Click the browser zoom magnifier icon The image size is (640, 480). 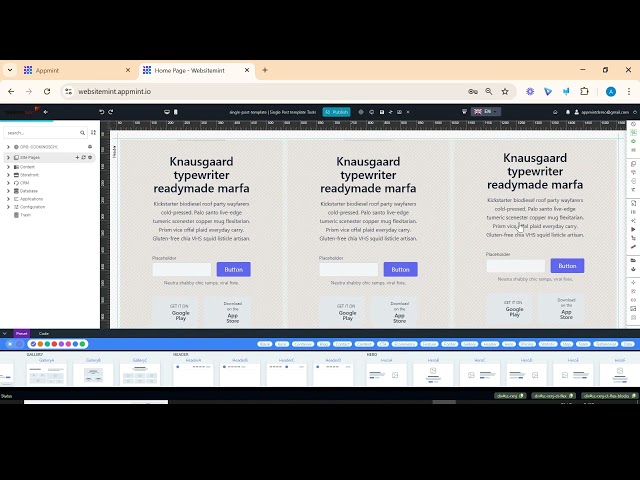click(x=489, y=91)
